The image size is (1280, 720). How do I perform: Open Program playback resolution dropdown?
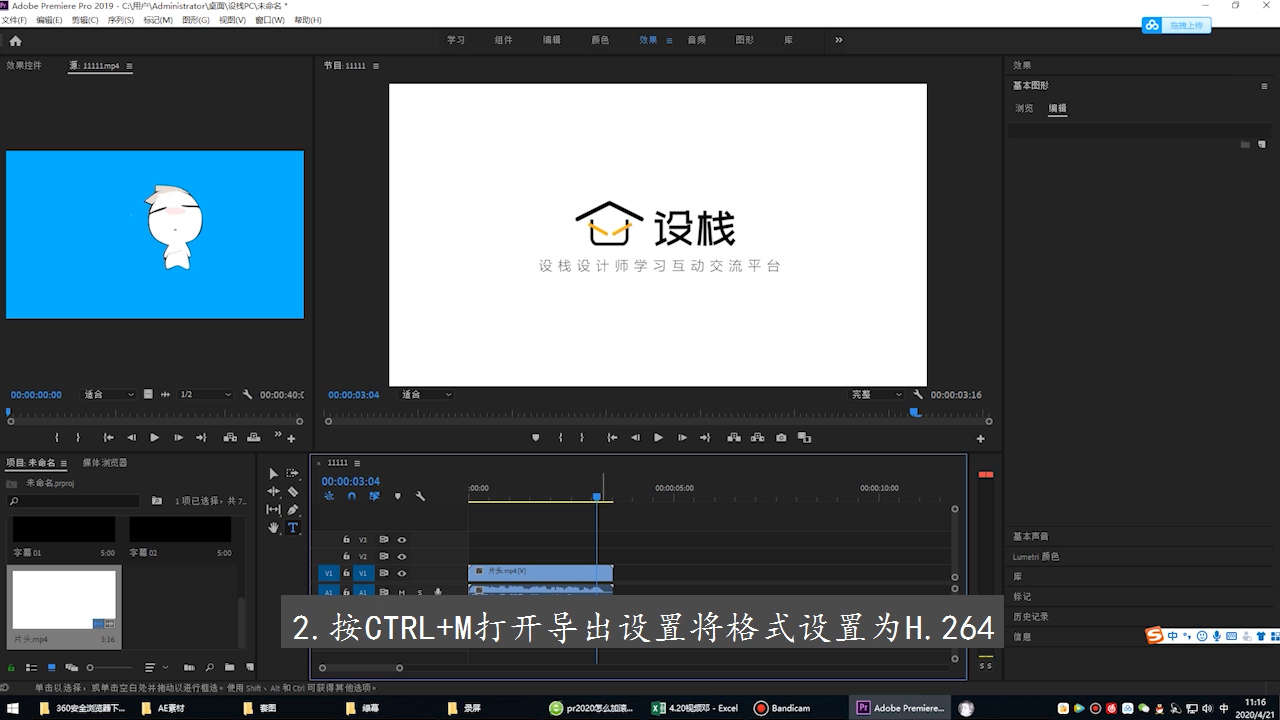(x=876, y=394)
